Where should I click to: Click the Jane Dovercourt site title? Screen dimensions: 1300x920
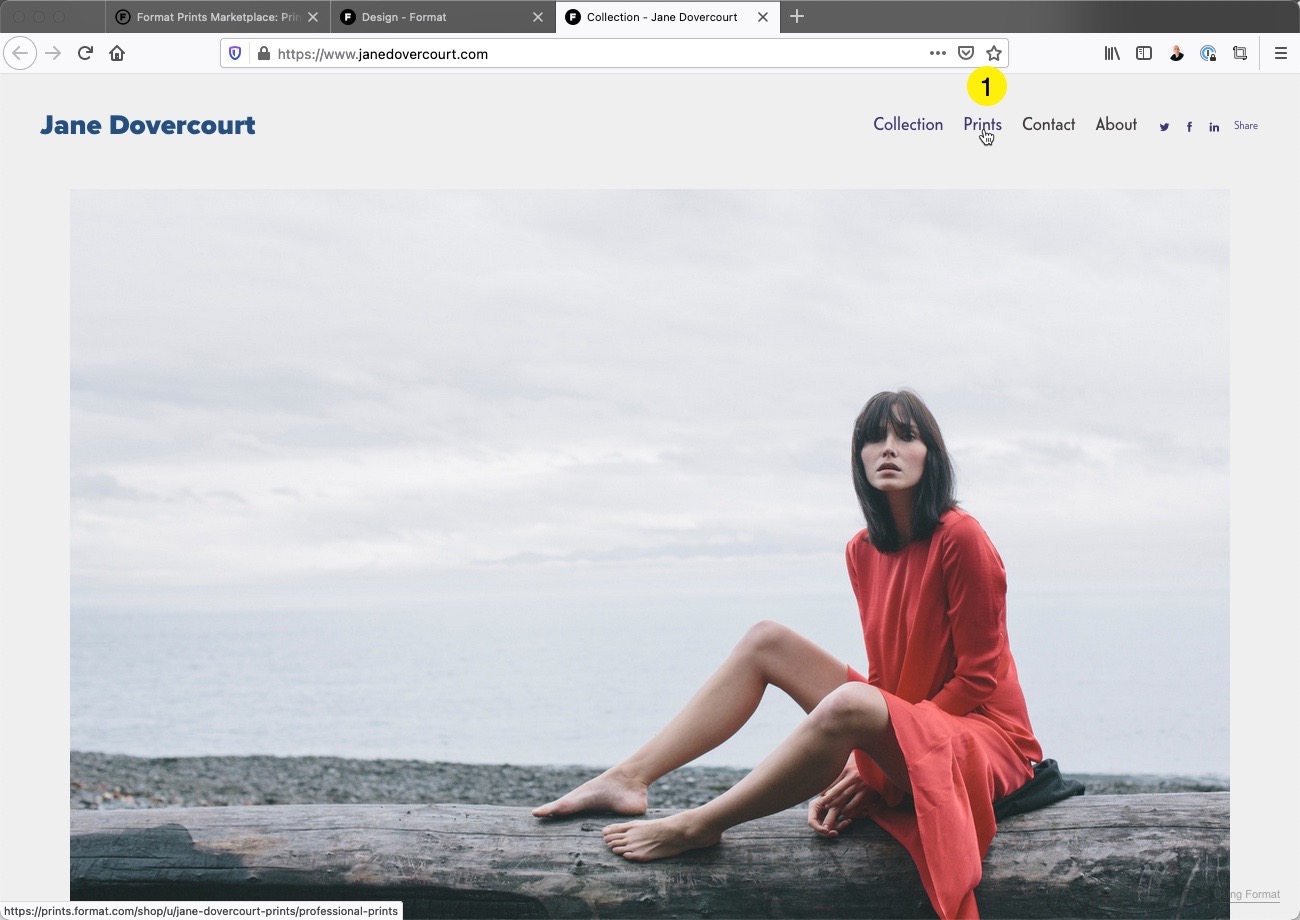148,125
